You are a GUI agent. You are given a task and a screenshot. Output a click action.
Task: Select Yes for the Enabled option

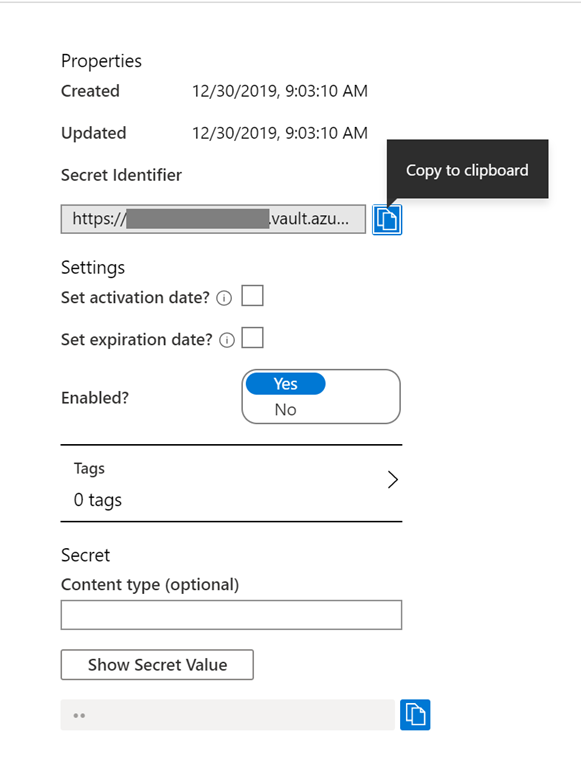286,384
